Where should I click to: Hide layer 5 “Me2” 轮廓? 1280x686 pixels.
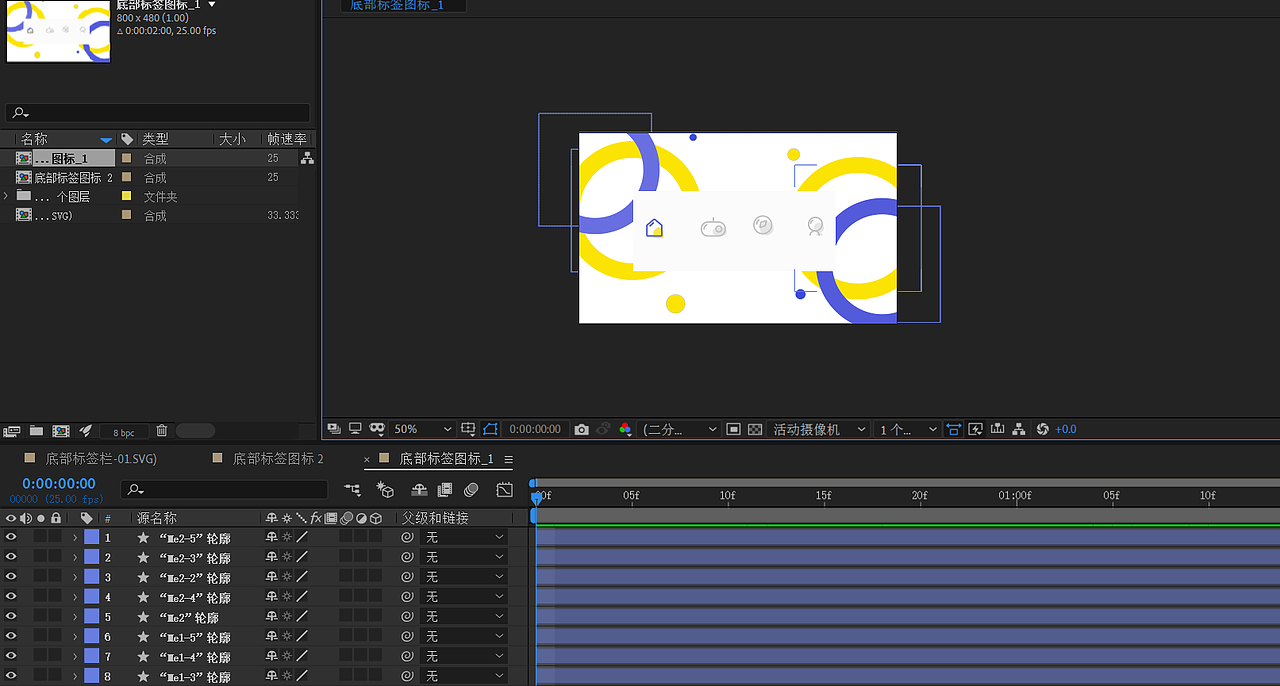pyautogui.click(x=11, y=617)
